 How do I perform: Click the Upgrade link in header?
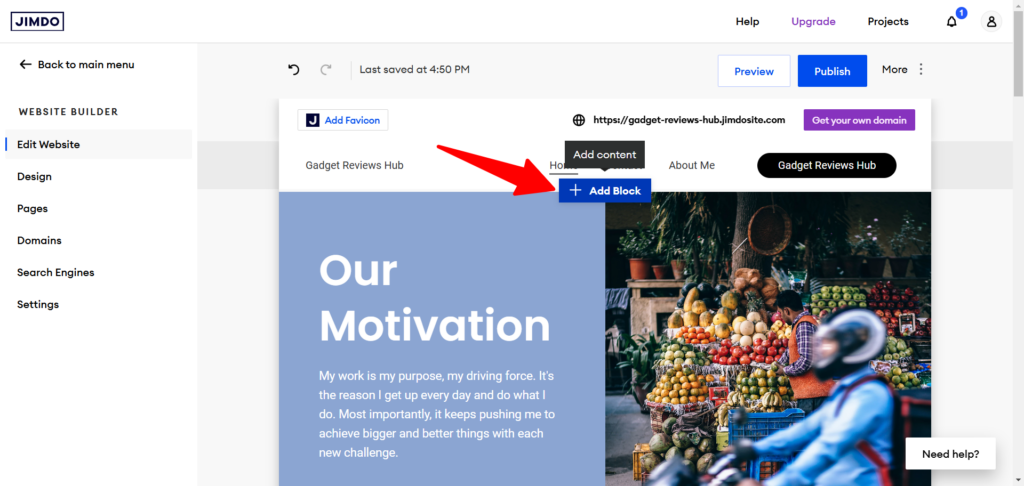point(813,21)
